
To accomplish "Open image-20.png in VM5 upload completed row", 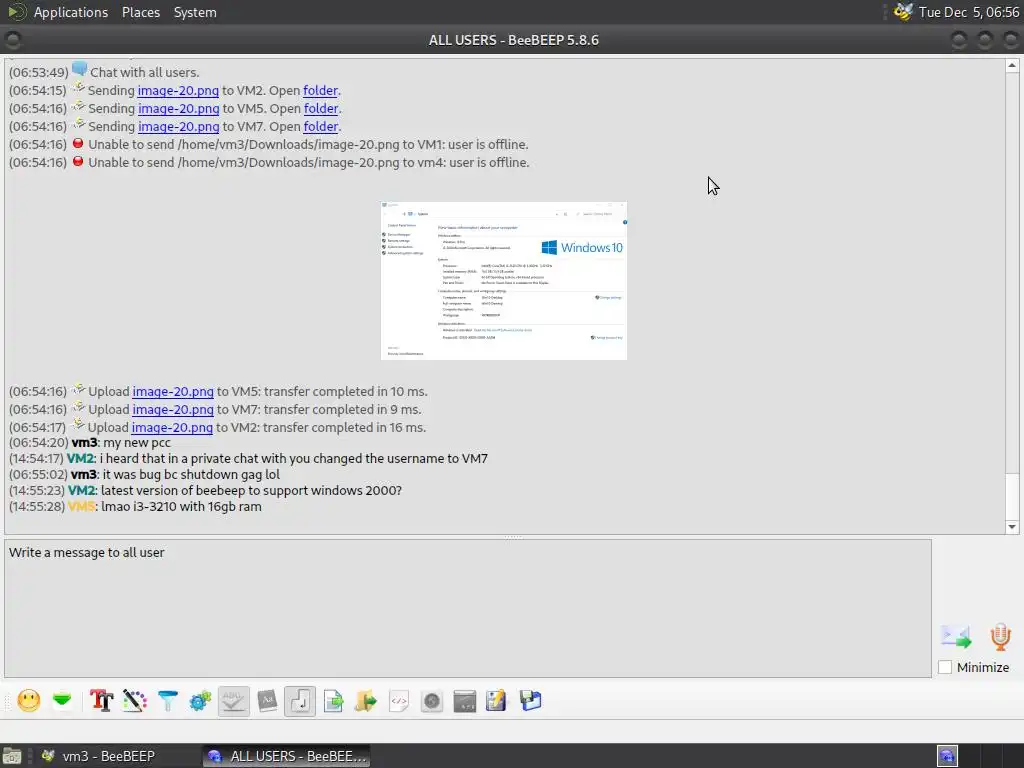I will (x=172, y=392).
